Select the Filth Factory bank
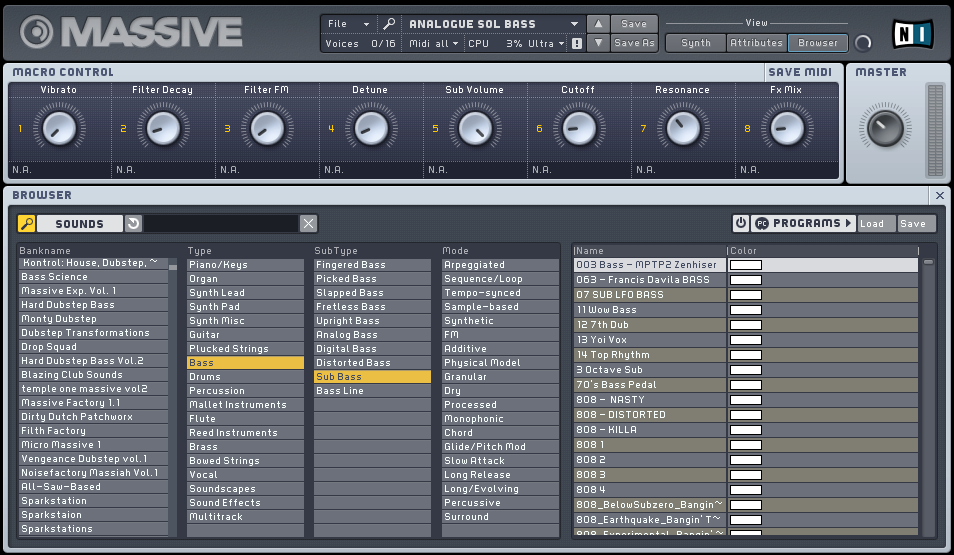This screenshot has height=555, width=954. pos(93,431)
